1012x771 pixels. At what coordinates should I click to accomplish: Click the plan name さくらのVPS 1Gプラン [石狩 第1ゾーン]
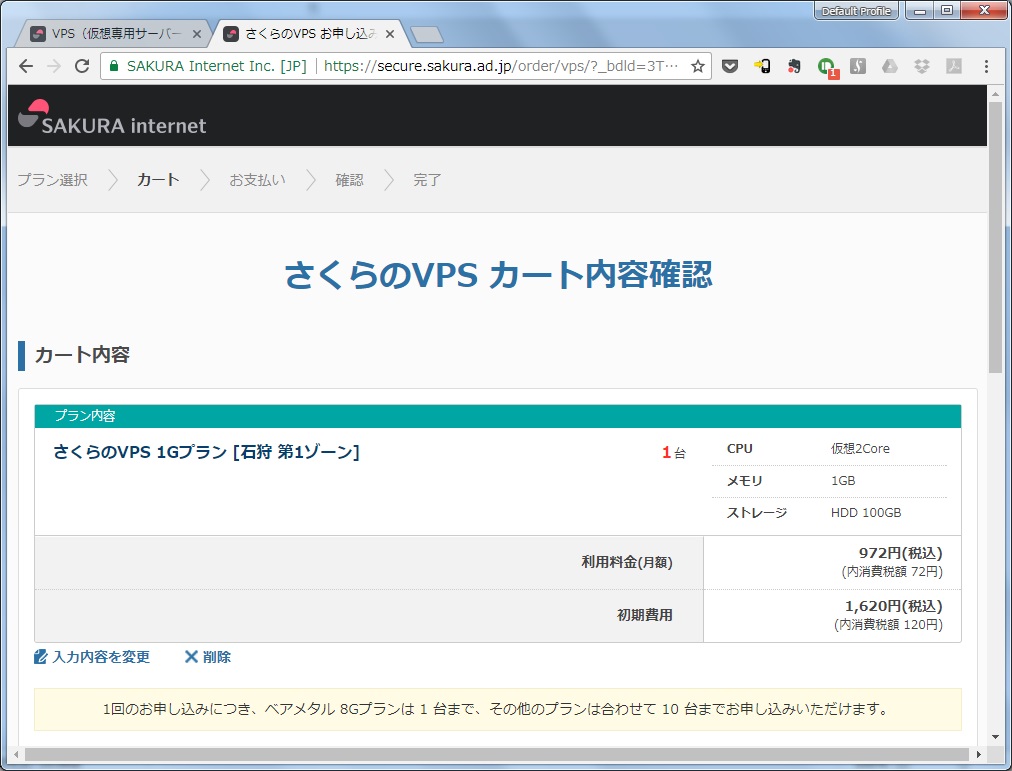(x=206, y=452)
